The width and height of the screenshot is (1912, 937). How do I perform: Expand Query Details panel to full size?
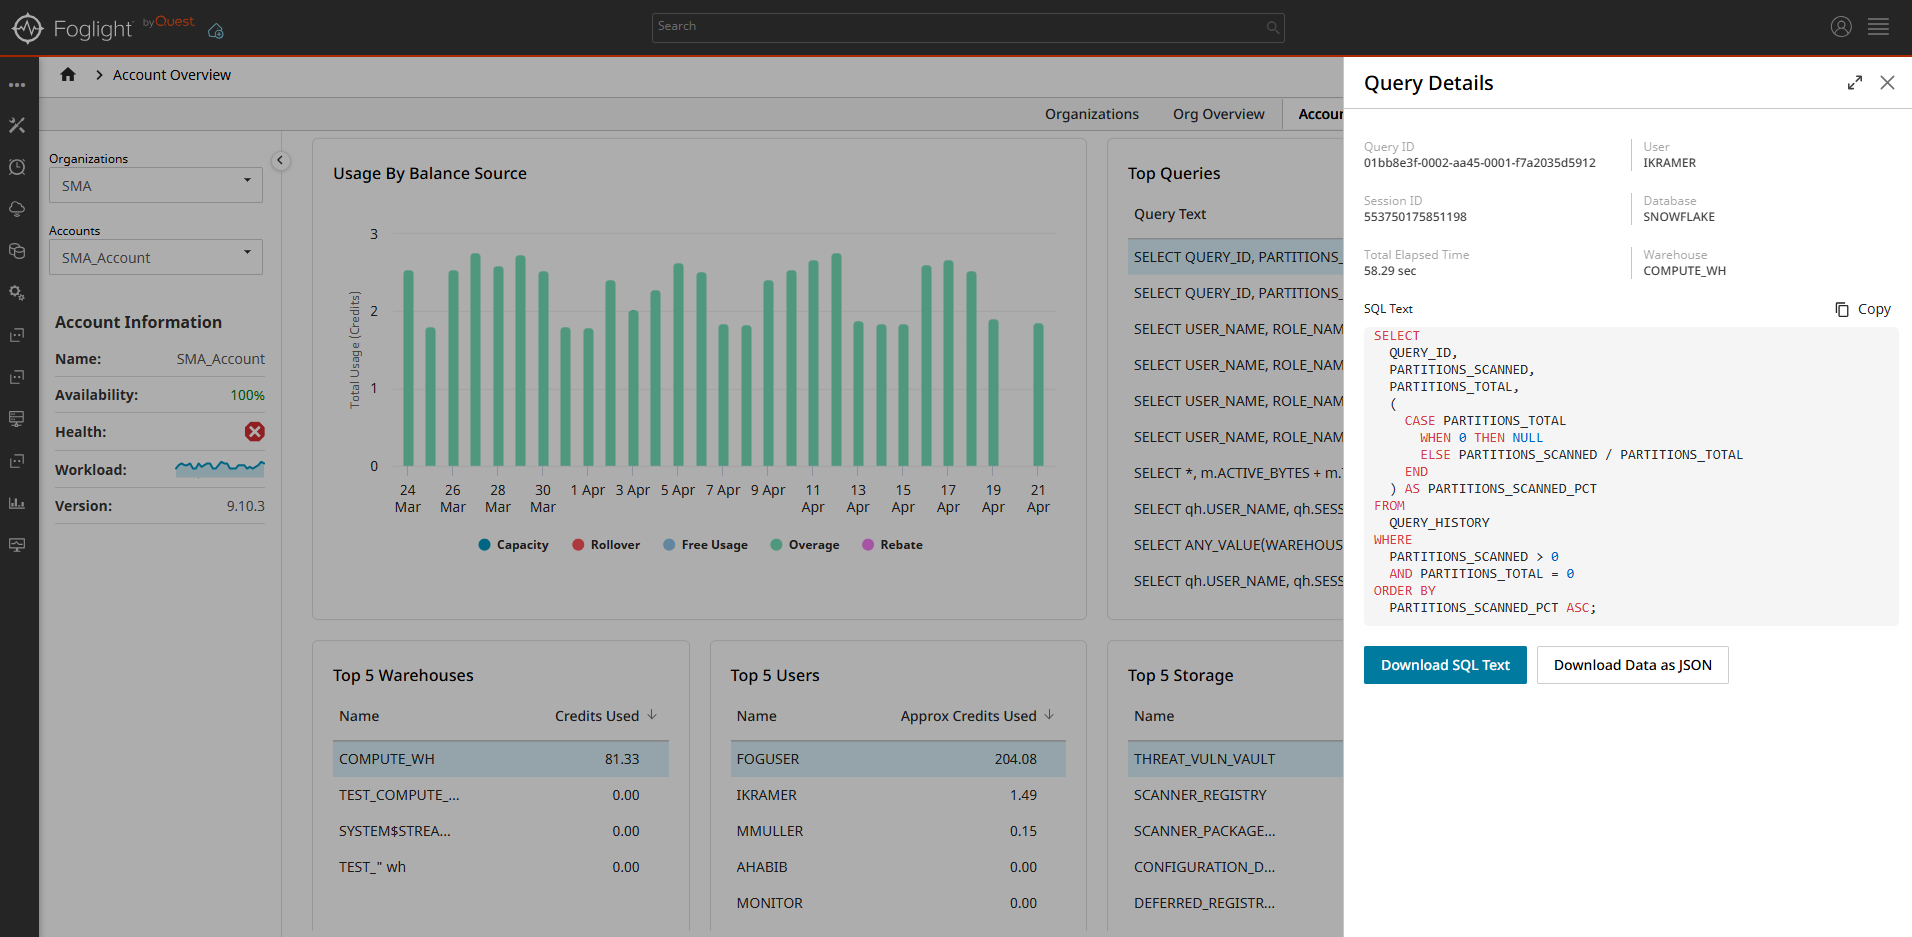click(x=1855, y=83)
